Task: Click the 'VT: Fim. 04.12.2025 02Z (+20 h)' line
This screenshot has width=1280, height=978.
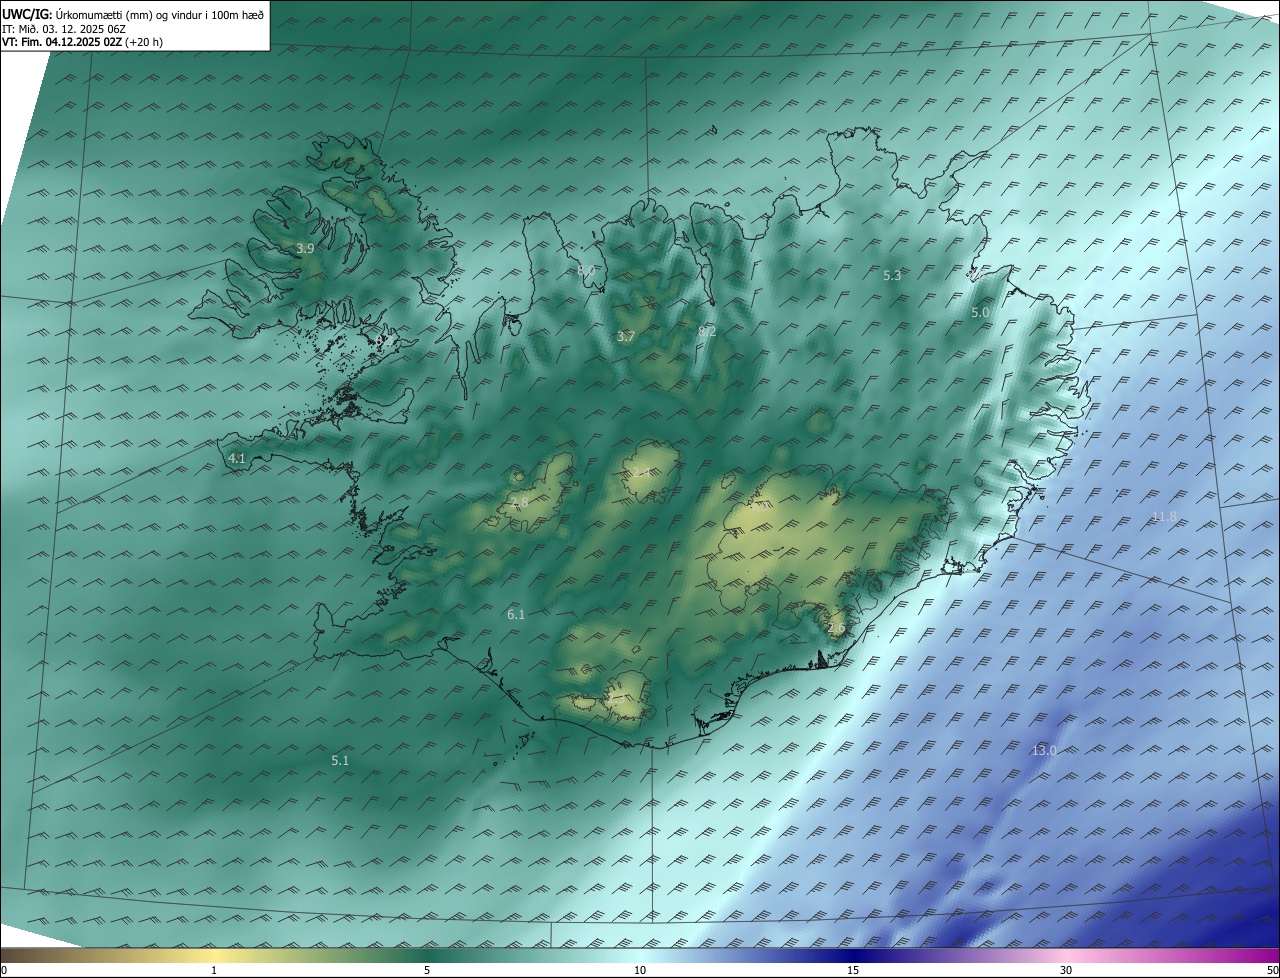Action: click(83, 42)
